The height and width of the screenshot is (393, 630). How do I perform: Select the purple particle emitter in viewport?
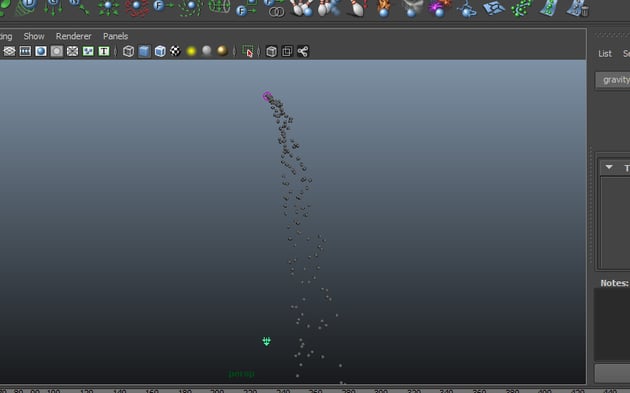coord(267,96)
